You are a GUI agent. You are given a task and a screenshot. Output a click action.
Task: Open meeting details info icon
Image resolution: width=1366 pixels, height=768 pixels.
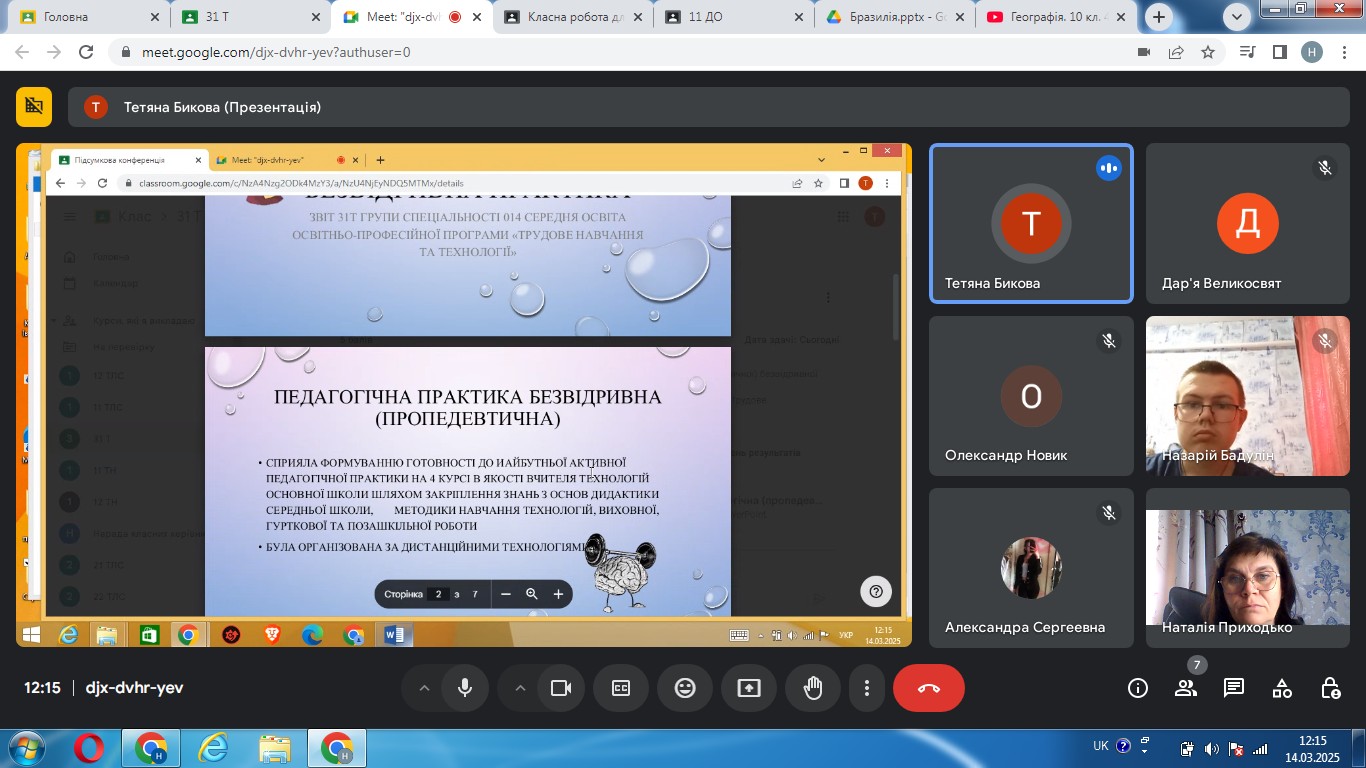point(1137,688)
